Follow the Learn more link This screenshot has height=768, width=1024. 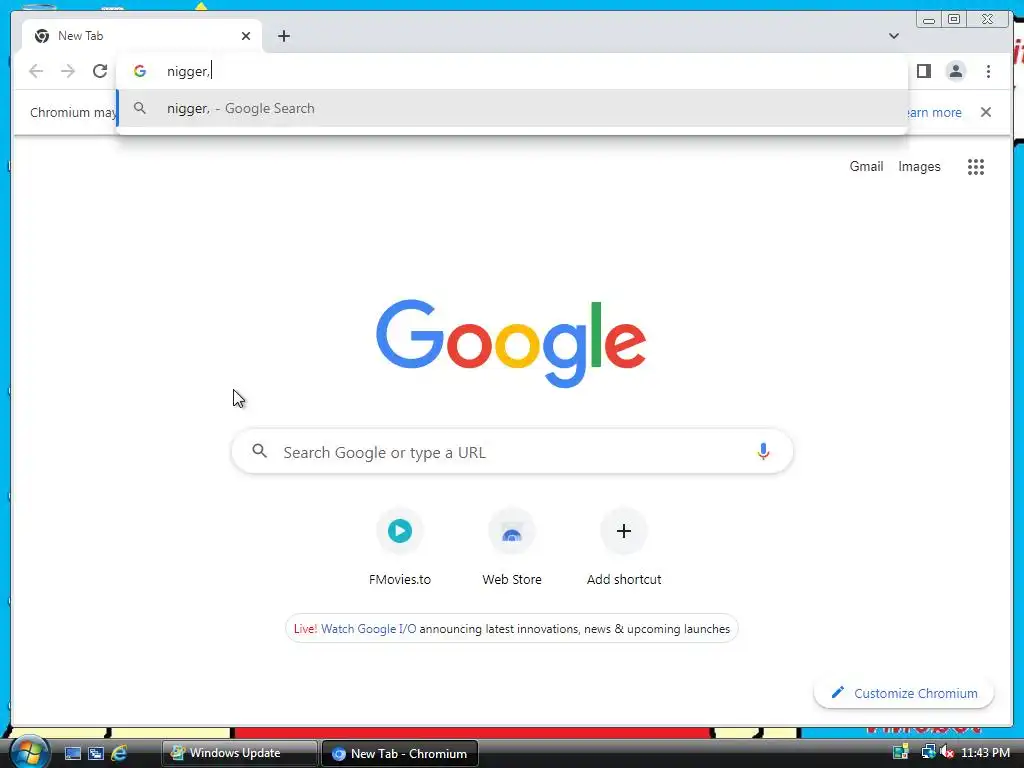(x=933, y=112)
